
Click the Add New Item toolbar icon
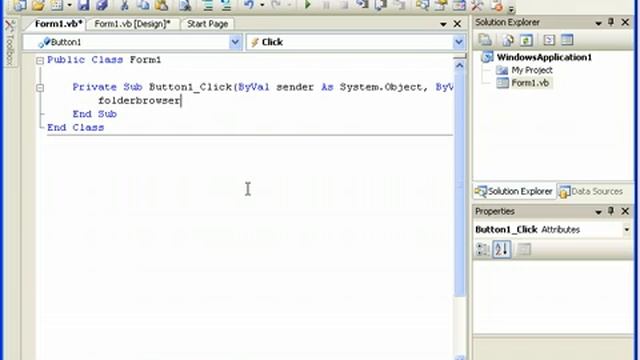(x=57, y=5)
